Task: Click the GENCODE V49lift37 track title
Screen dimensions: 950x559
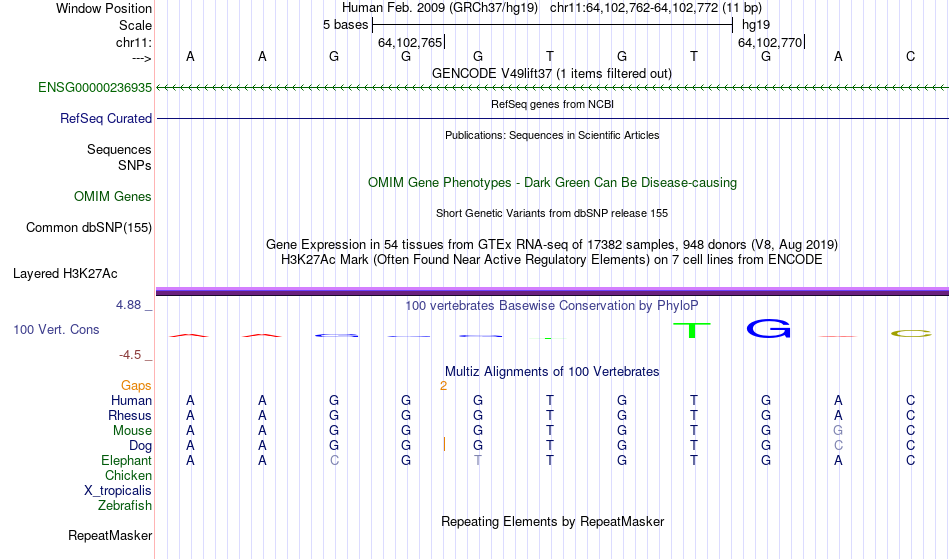Action: click(552, 73)
